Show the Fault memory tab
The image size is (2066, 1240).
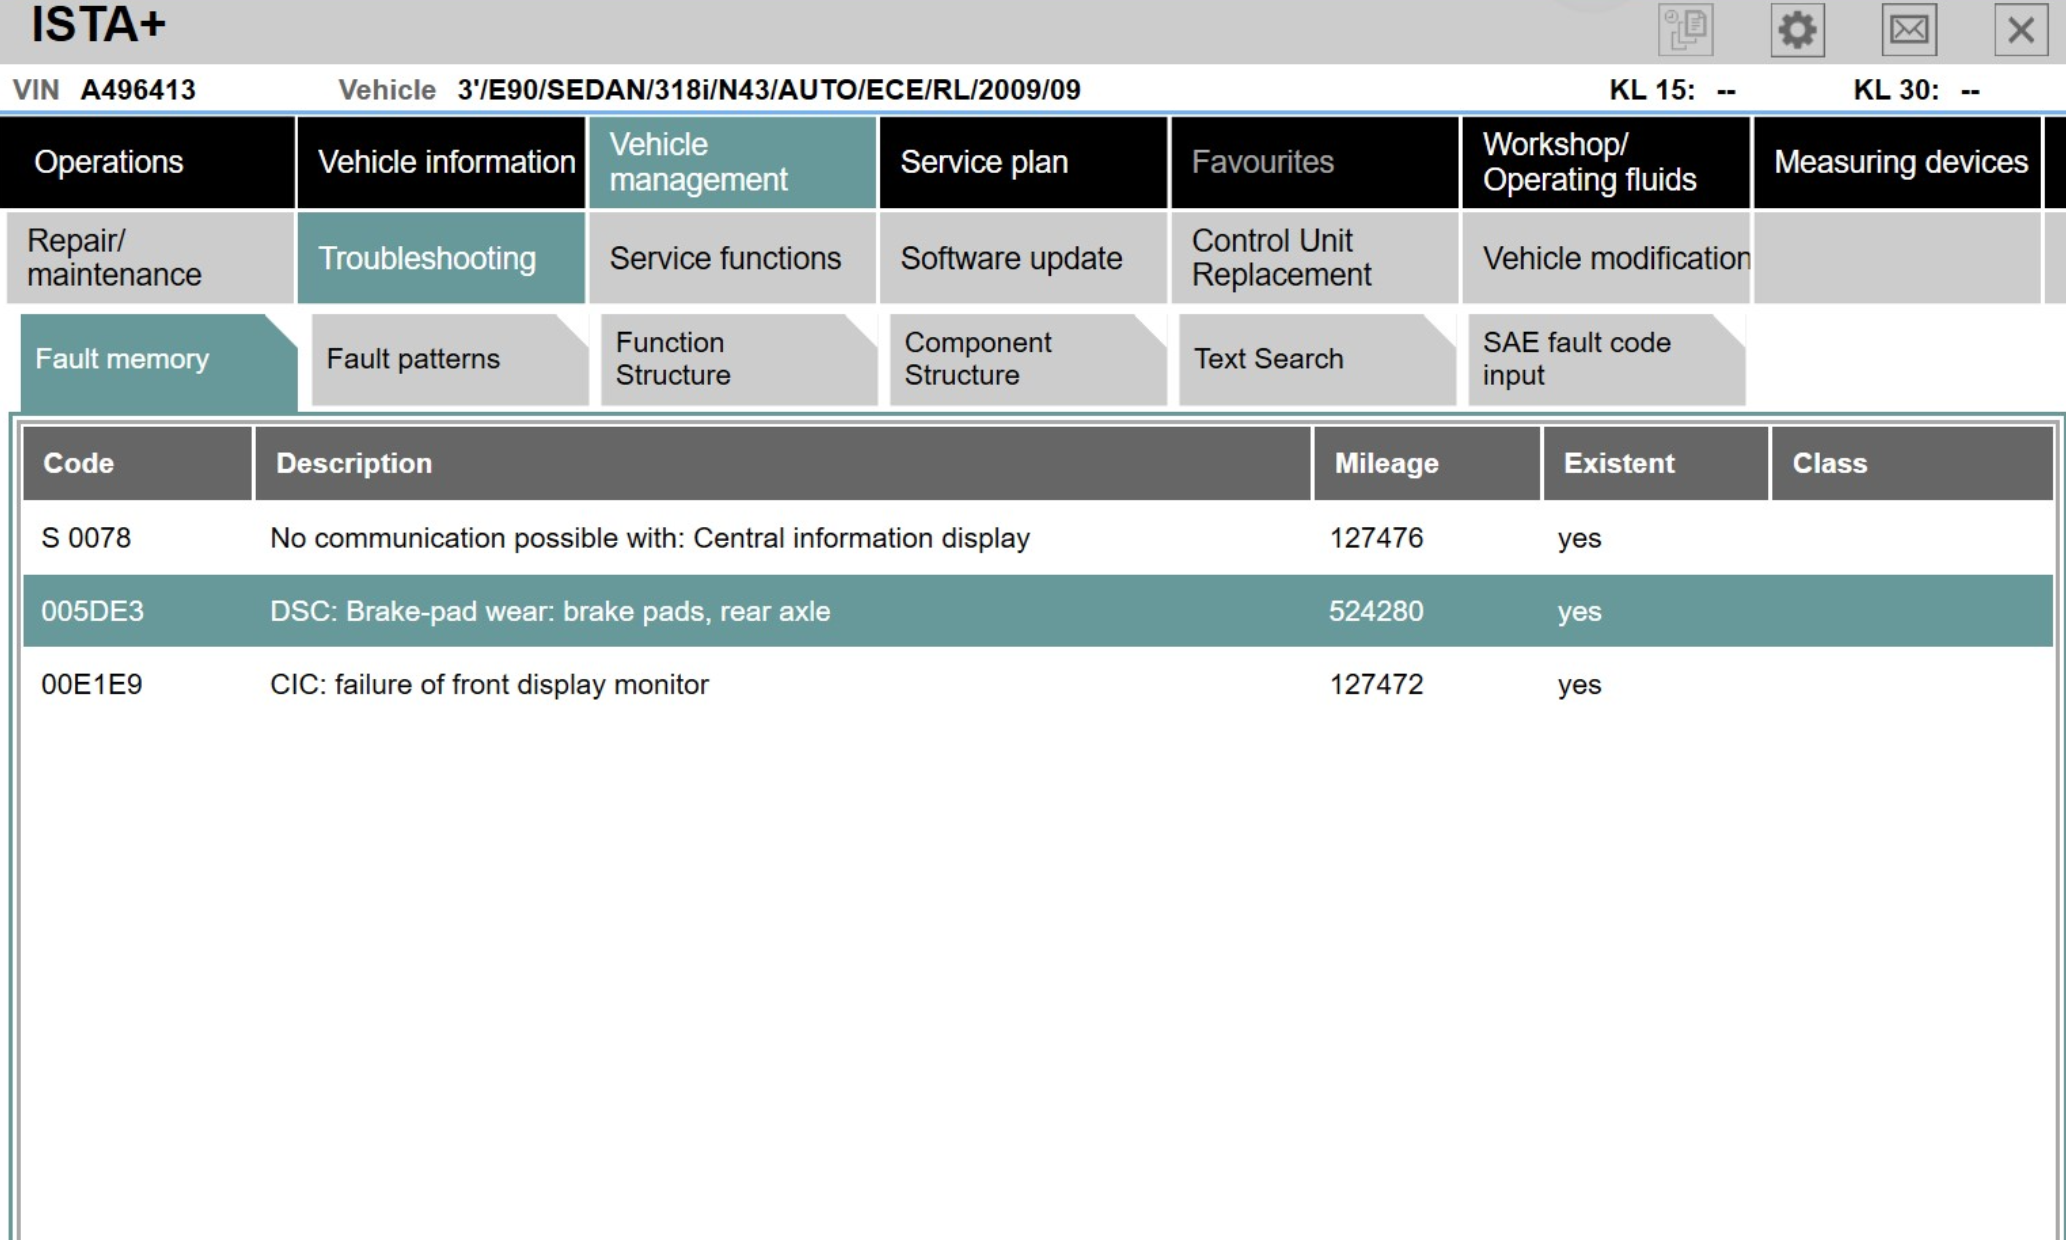tap(158, 360)
